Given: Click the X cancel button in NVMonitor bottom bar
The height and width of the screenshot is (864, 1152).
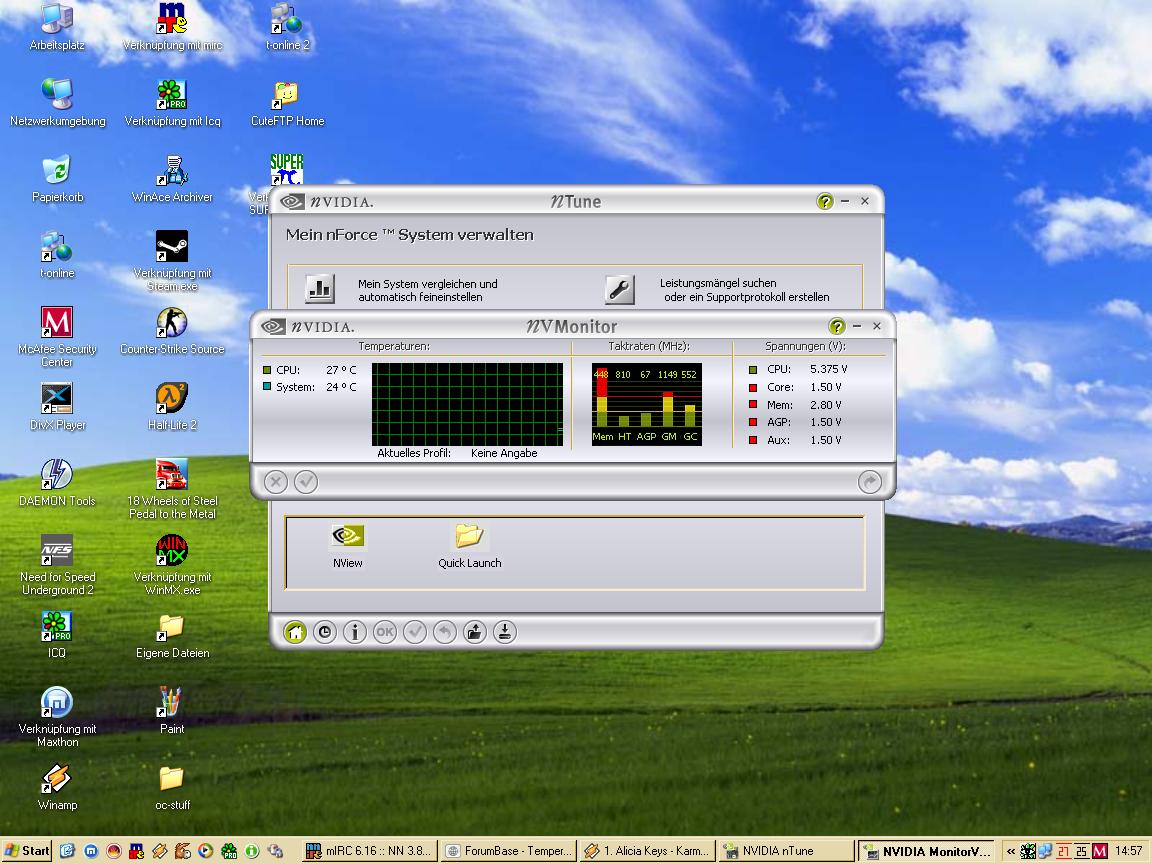Looking at the screenshot, I should pyautogui.click(x=276, y=482).
